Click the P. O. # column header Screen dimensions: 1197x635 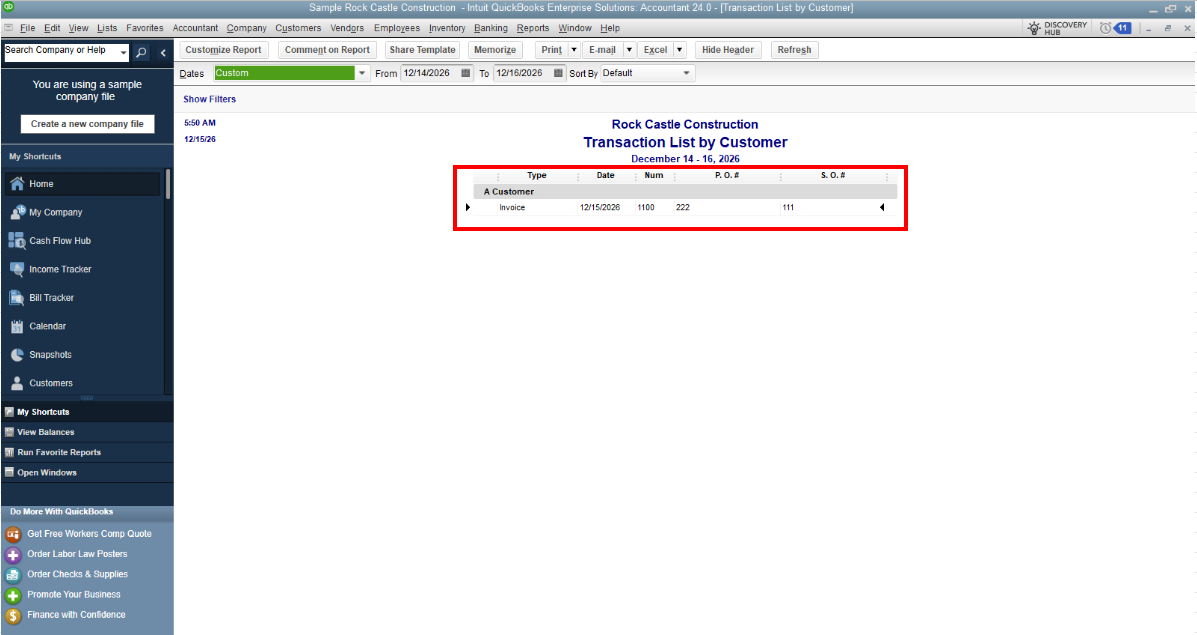727,176
